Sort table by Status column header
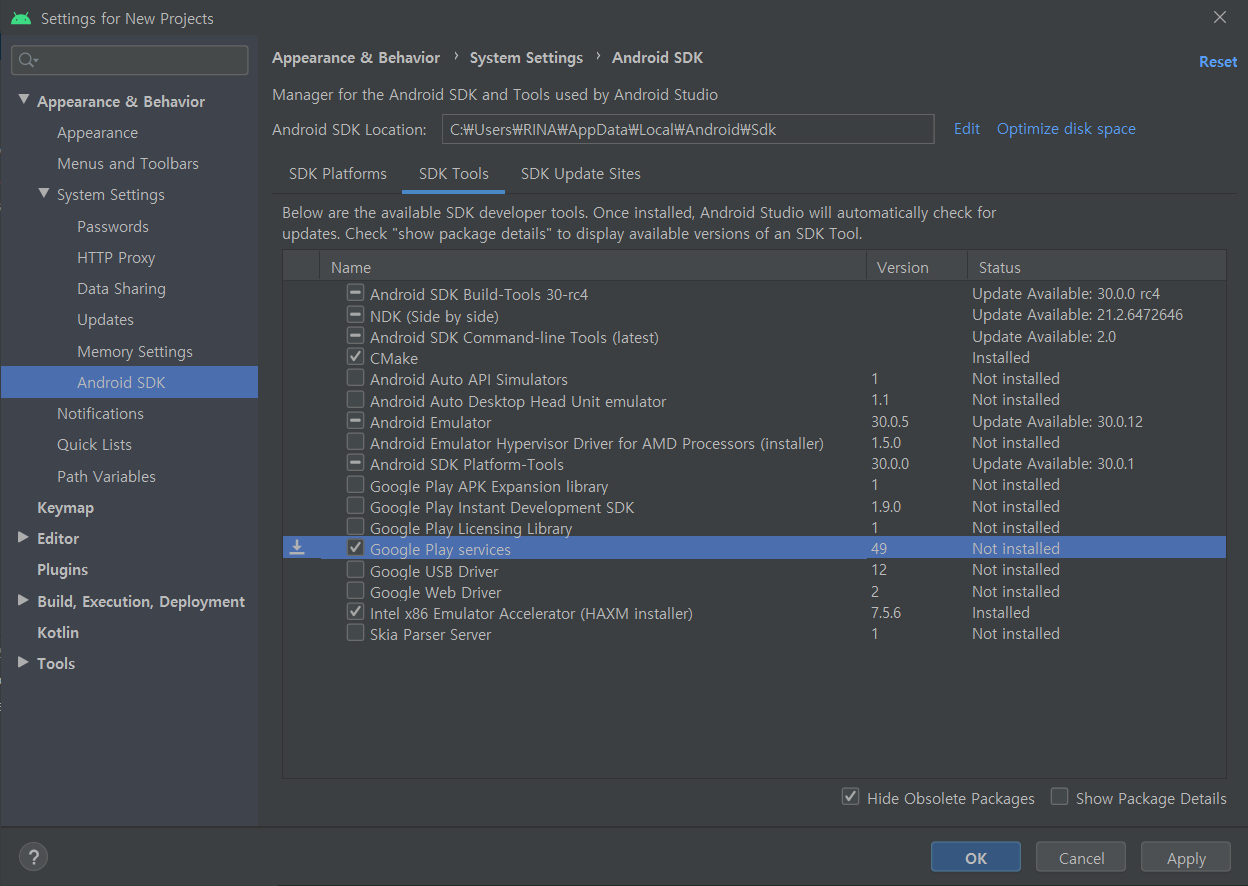 coord(1096,267)
